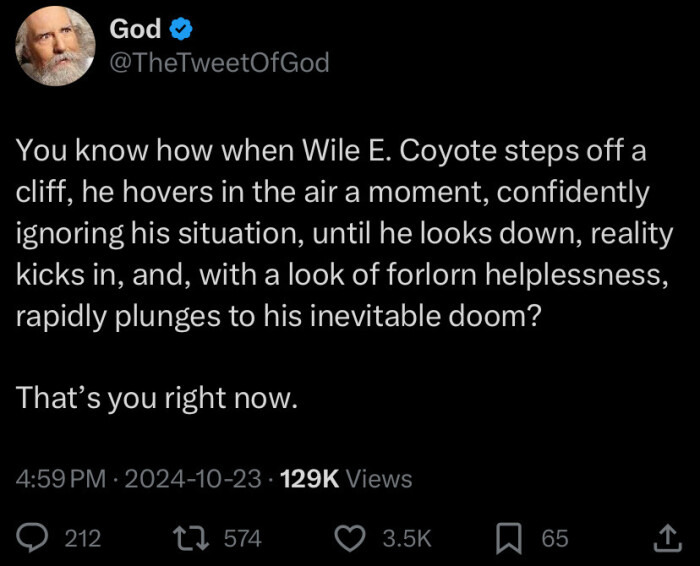Screen dimensions: 700x566
Task: View the 129K Views analytics
Action: click(346, 479)
